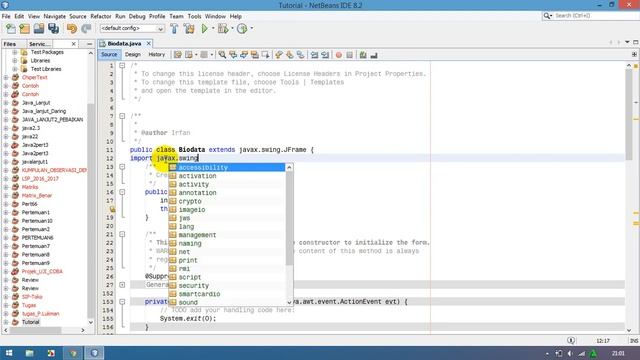The width and height of the screenshot is (640, 360).
Task: Choose accessibility in the completion list
Action: [227, 167]
